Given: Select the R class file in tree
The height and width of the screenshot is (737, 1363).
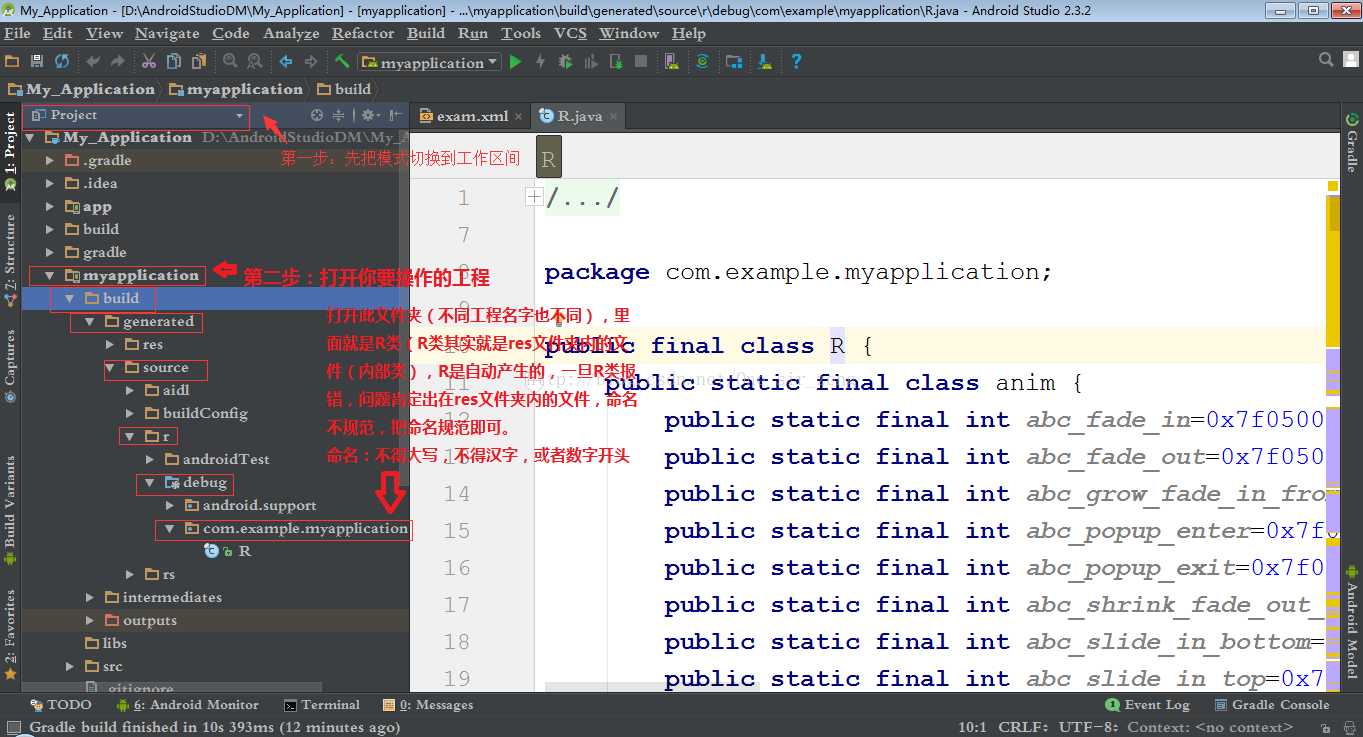Looking at the screenshot, I should pos(229,551).
